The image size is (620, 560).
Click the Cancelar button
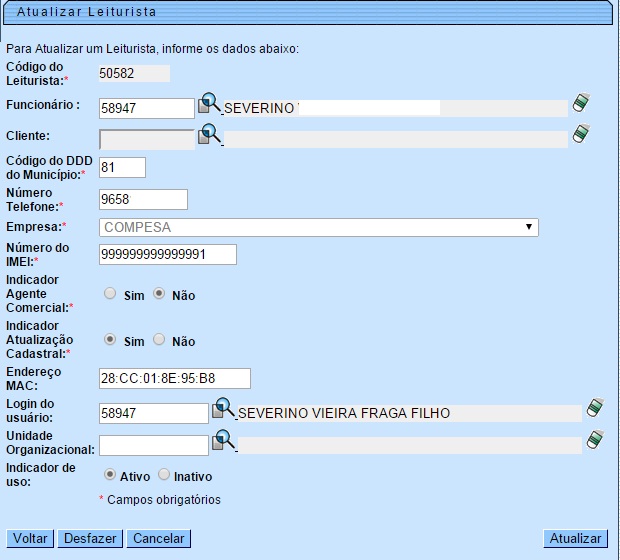point(159,539)
